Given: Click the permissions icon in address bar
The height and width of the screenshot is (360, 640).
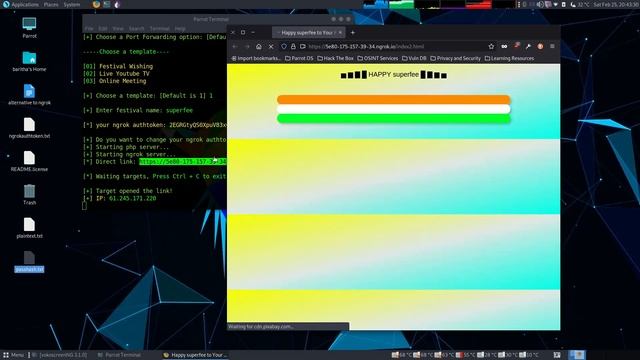Looking at the screenshot, I should [x=302, y=47].
